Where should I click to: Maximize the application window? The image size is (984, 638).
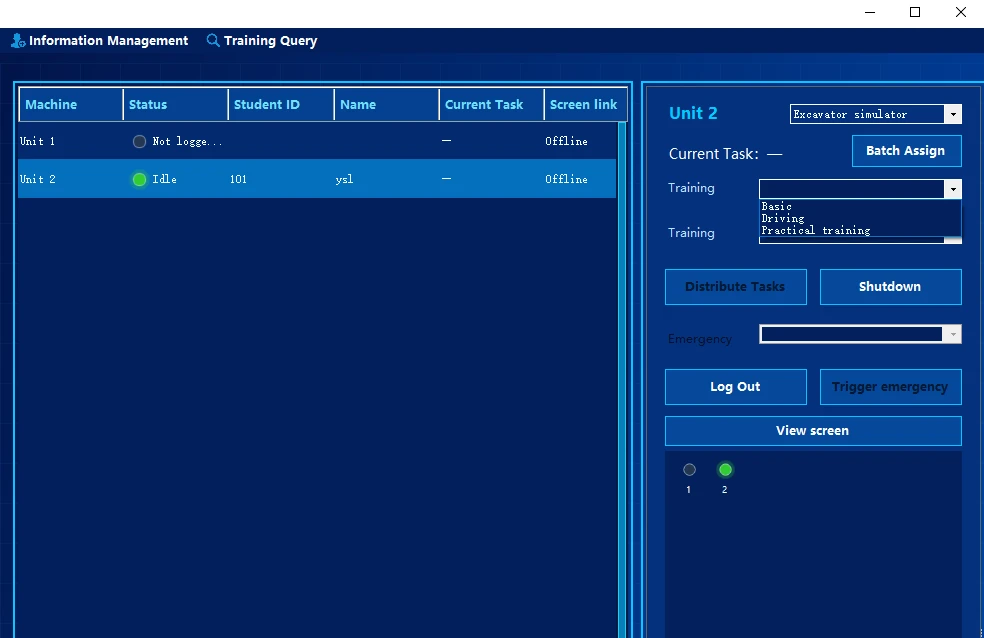click(x=915, y=13)
